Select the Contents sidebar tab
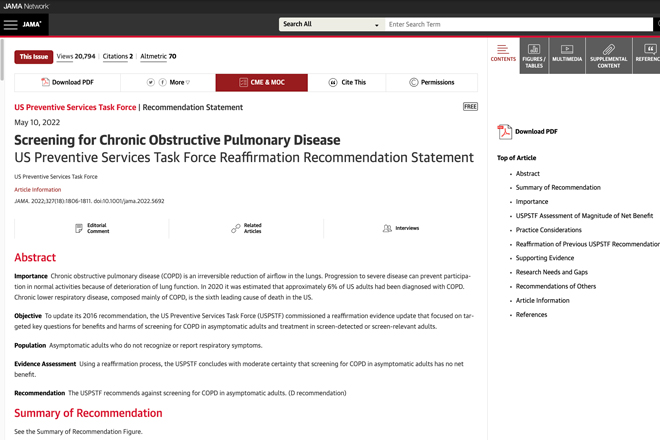Screen dimensions: 660x440 503,55
